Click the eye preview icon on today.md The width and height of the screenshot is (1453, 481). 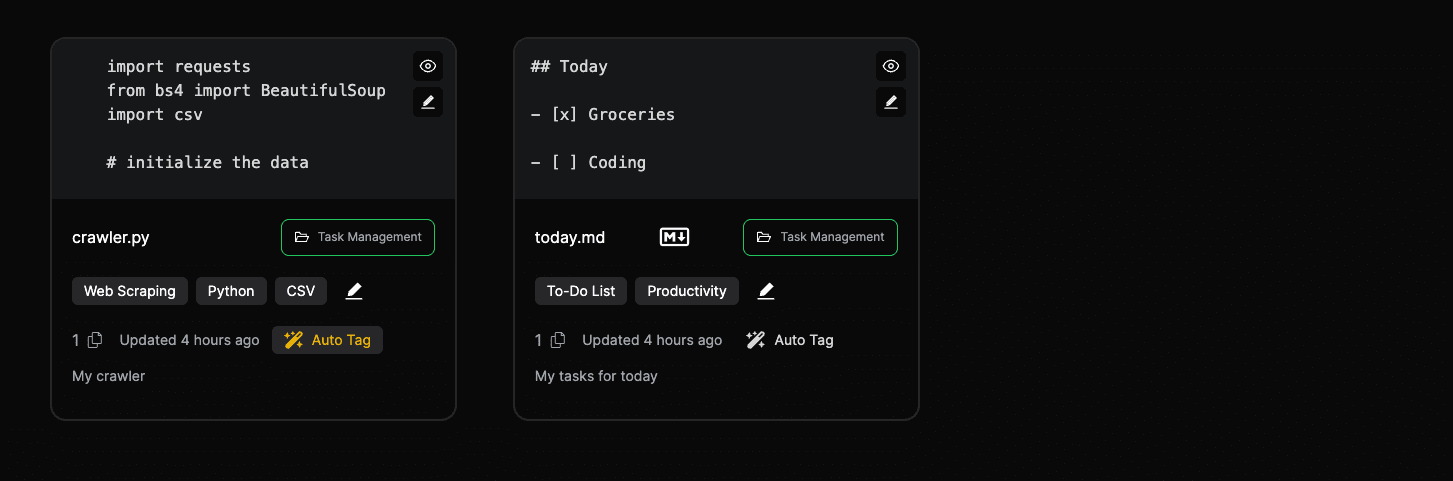891,66
